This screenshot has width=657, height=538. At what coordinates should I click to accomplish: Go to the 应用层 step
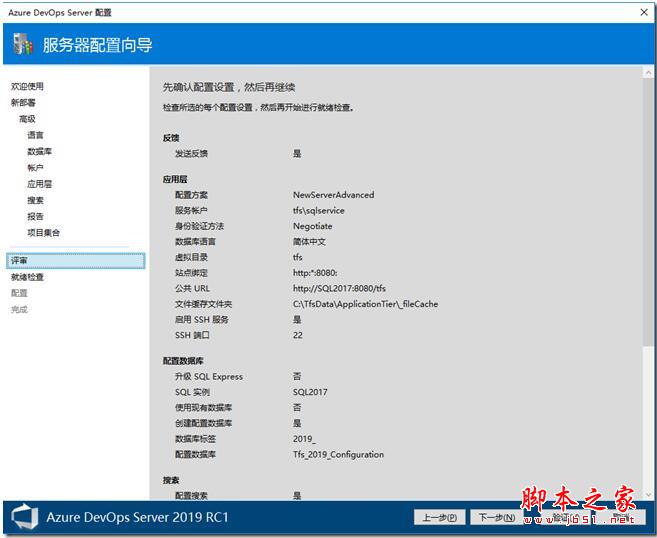(39, 184)
